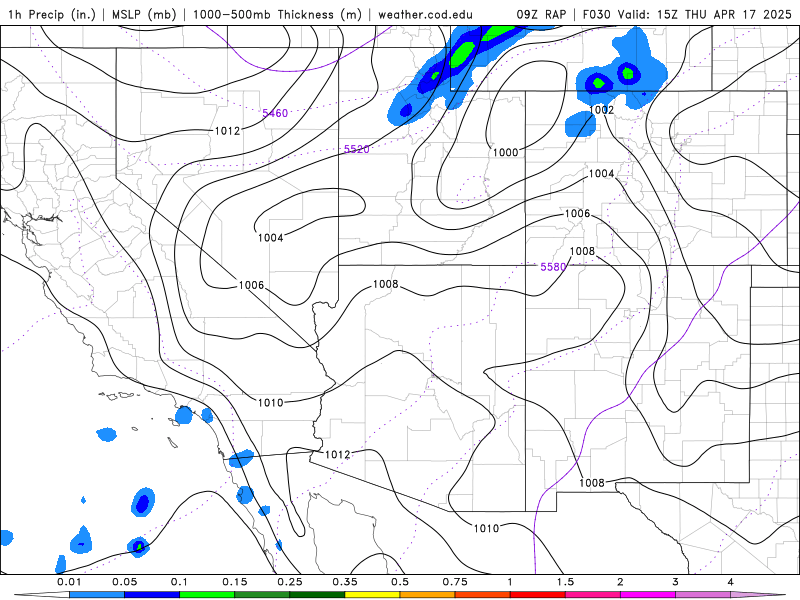Click the 1.5 legend value
This screenshot has height=600, width=800.
(x=565, y=582)
